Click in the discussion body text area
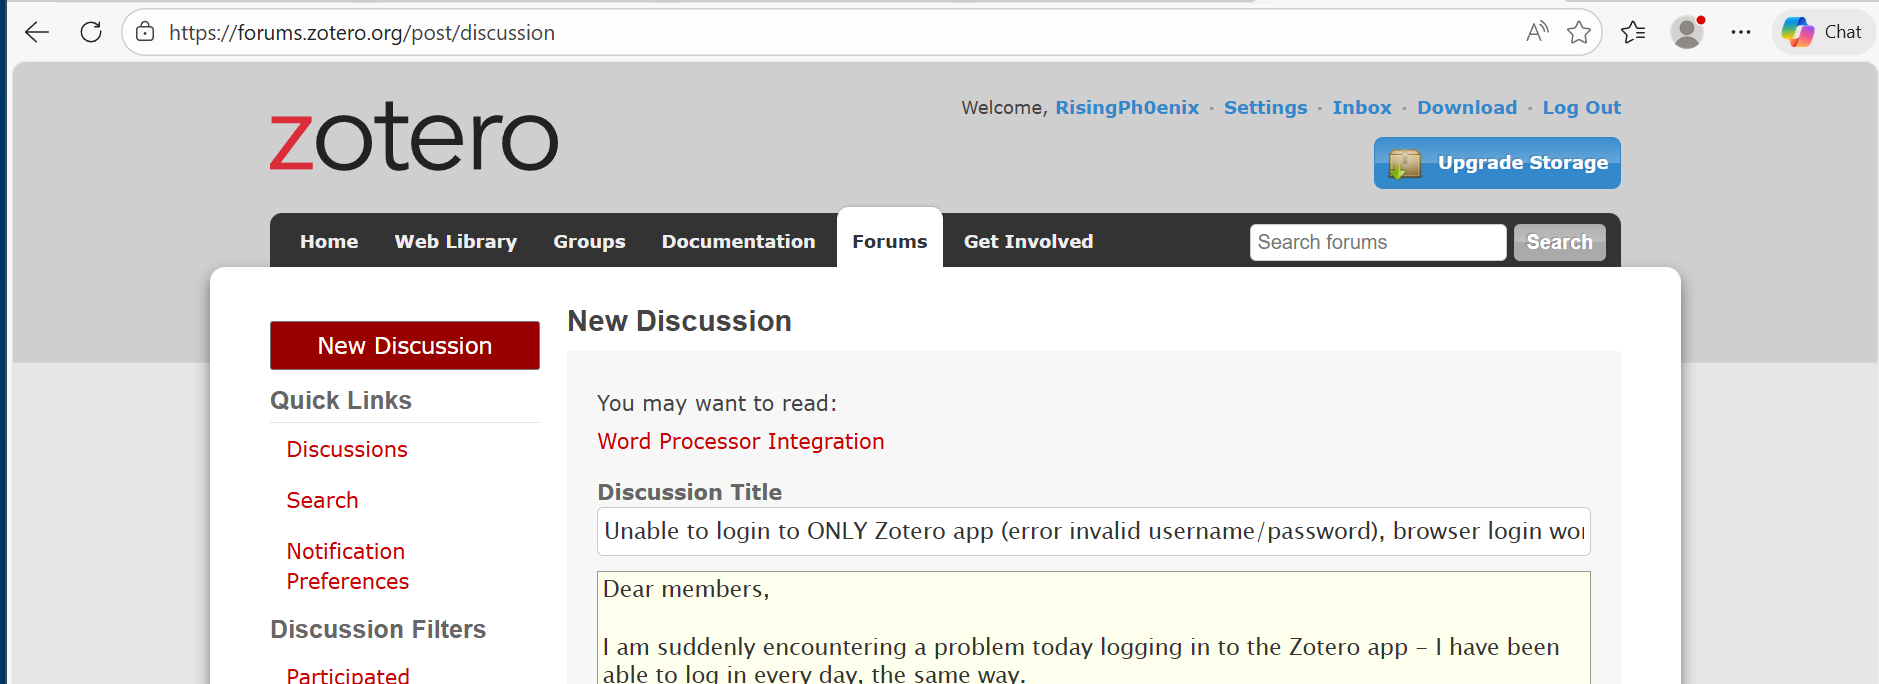The image size is (1879, 684). point(1094,628)
